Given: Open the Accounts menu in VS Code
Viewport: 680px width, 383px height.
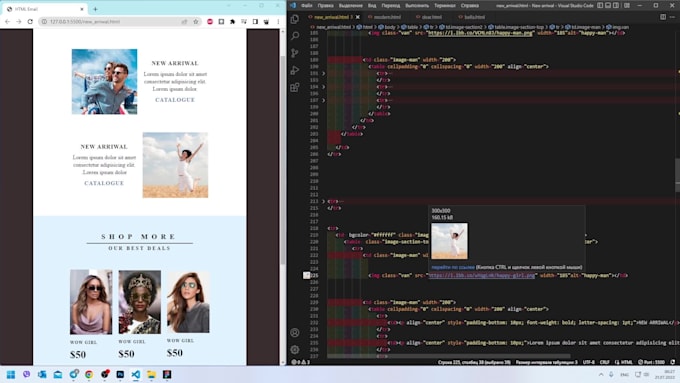Looking at the screenshot, I should coord(295,333).
